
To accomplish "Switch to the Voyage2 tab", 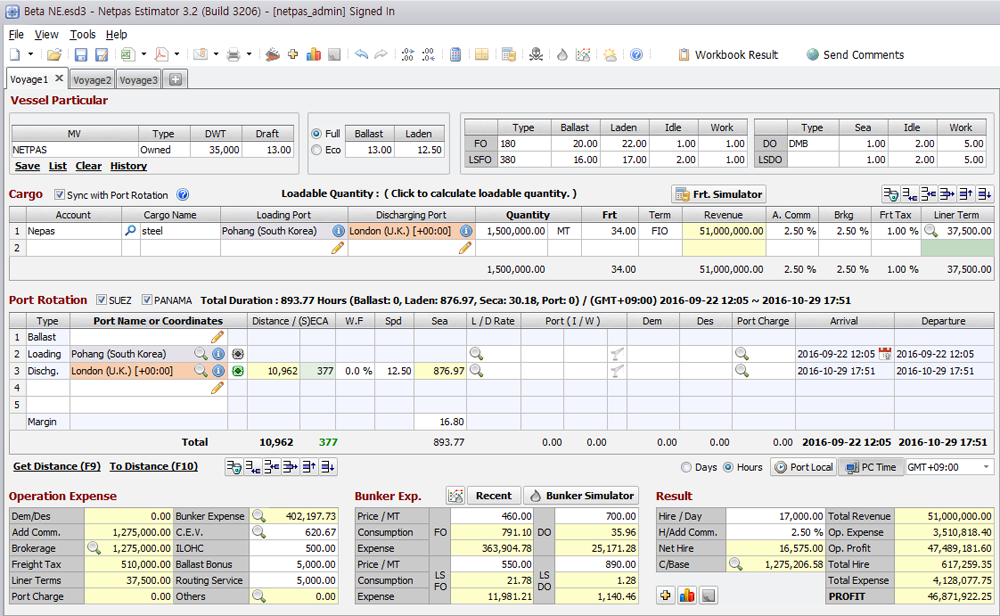I will 92,78.
